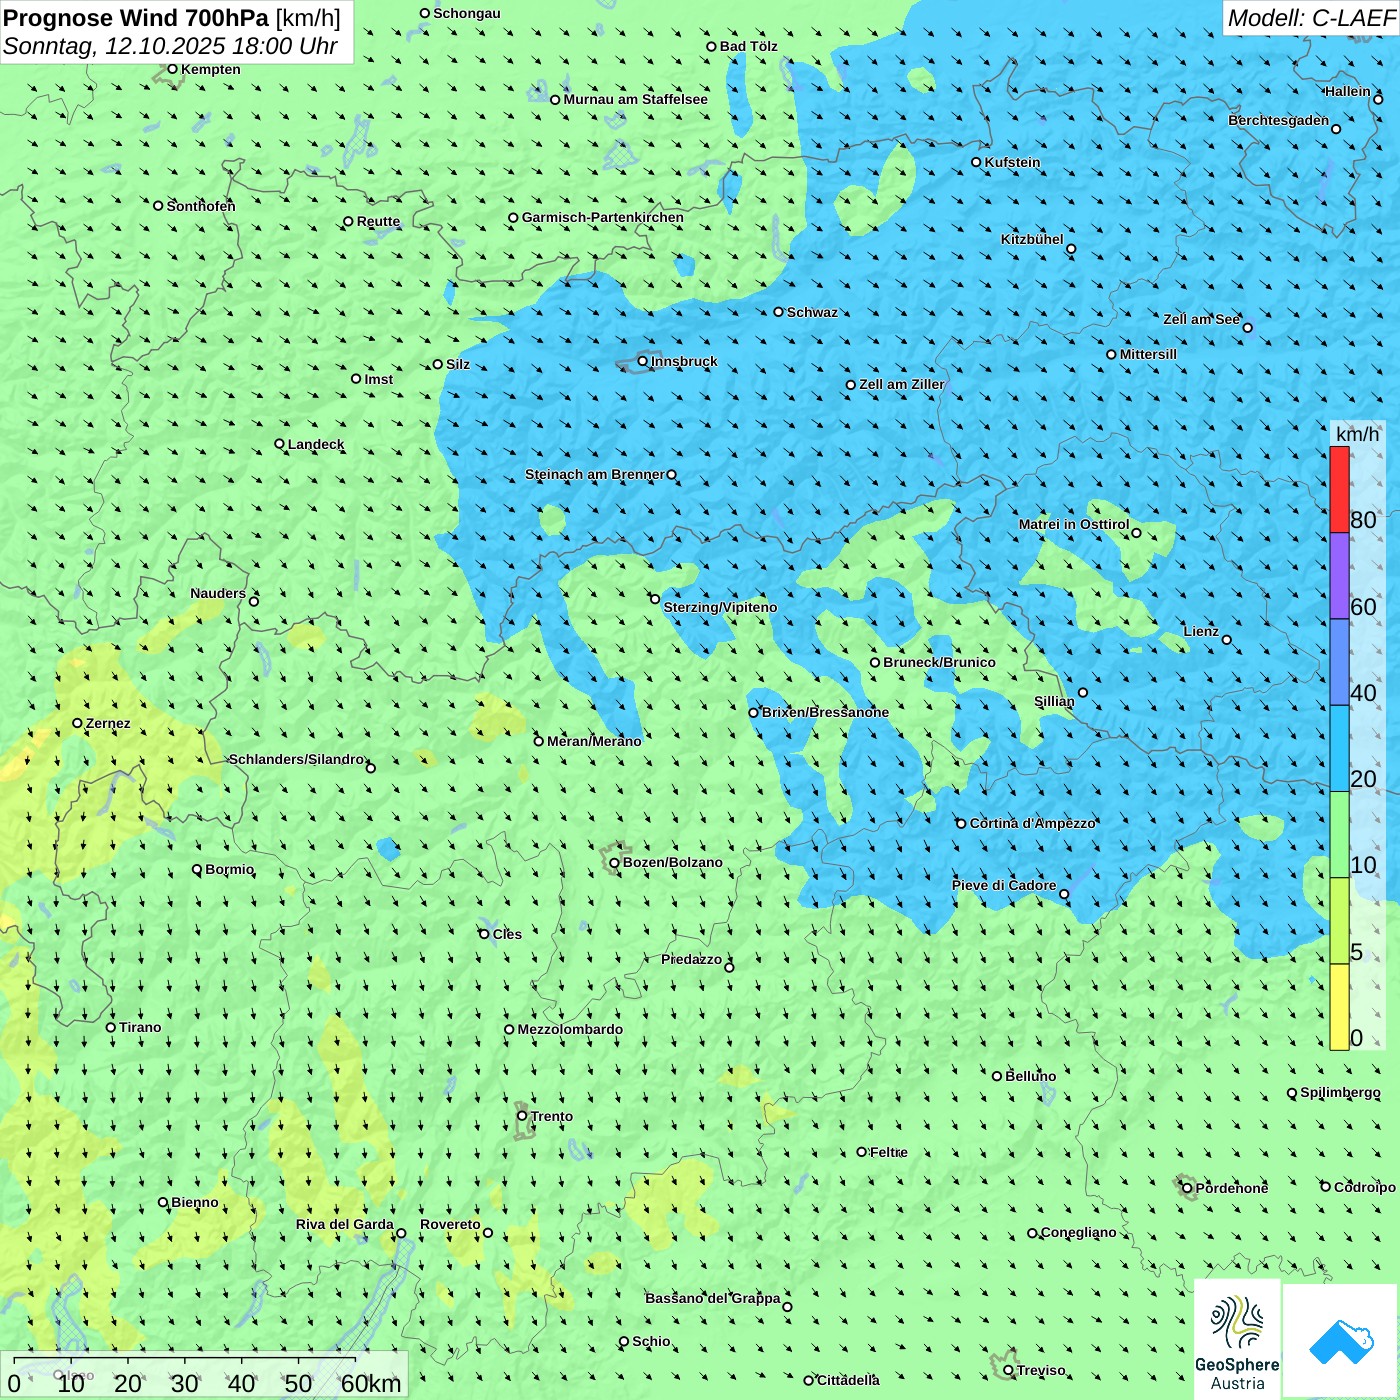Click the green 10–20 km/h legend swatch
1400x1400 pixels.
[1339, 835]
